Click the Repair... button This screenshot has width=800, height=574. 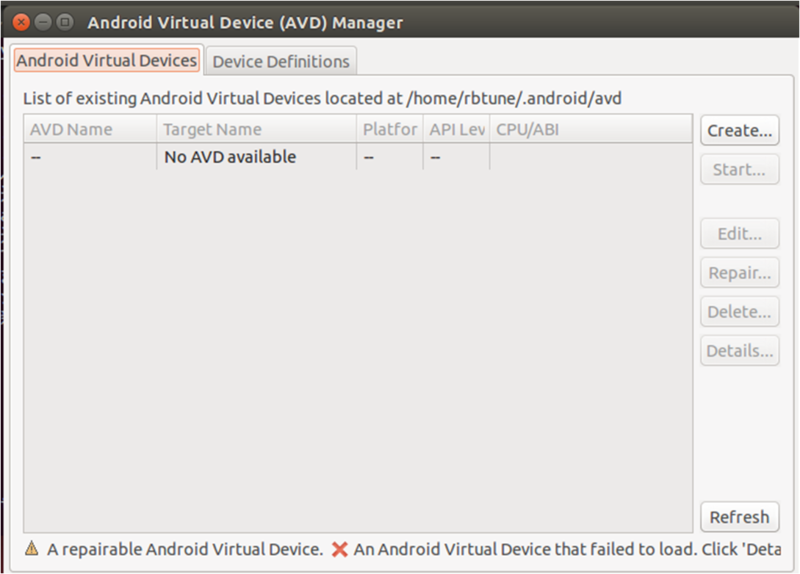point(740,273)
